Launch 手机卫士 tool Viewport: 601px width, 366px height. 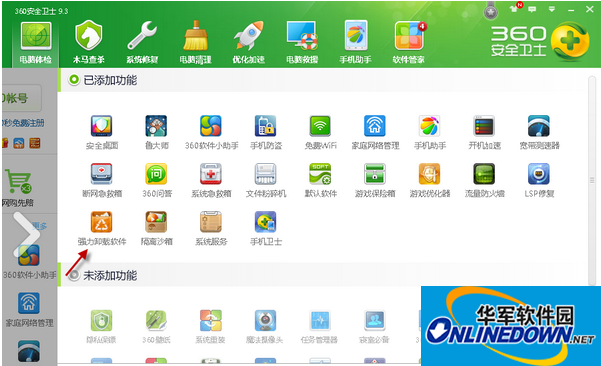(x=266, y=228)
